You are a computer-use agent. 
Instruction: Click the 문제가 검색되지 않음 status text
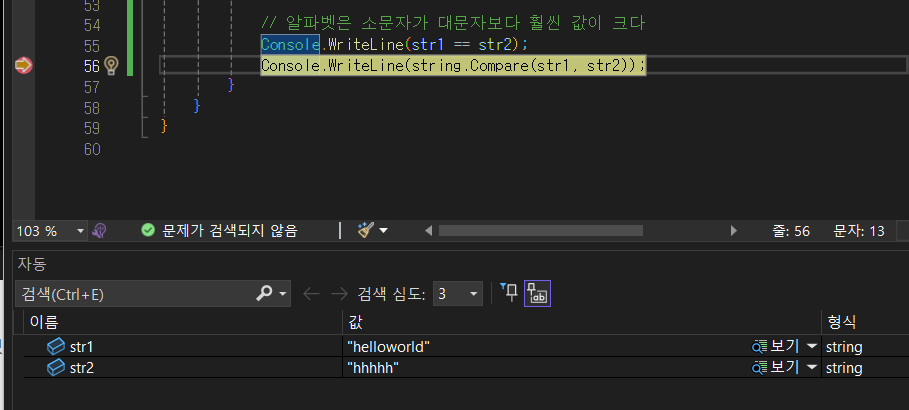point(230,231)
